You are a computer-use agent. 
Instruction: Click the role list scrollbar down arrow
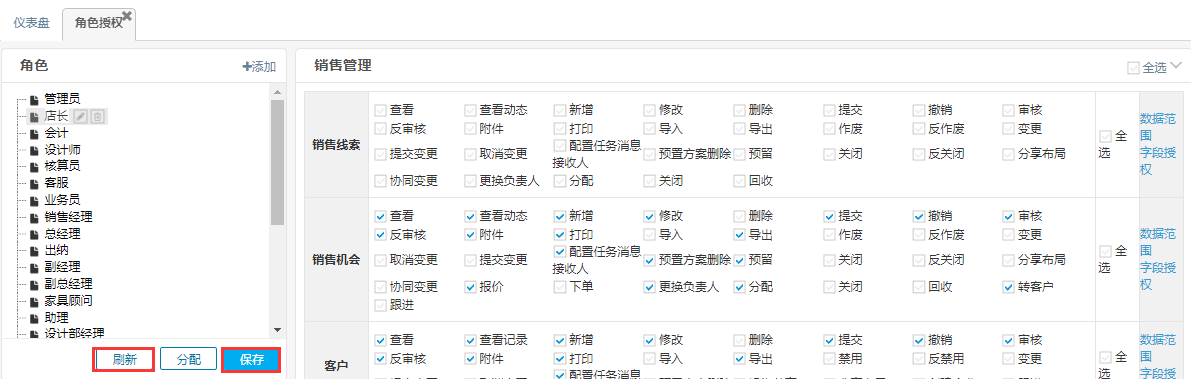click(x=276, y=330)
